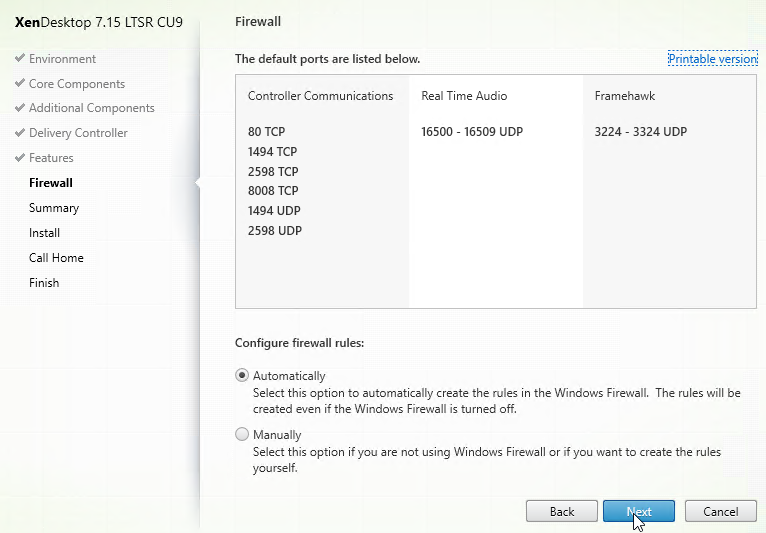
Task: Click the Manually option description text
Action: pyautogui.click(x=487, y=460)
